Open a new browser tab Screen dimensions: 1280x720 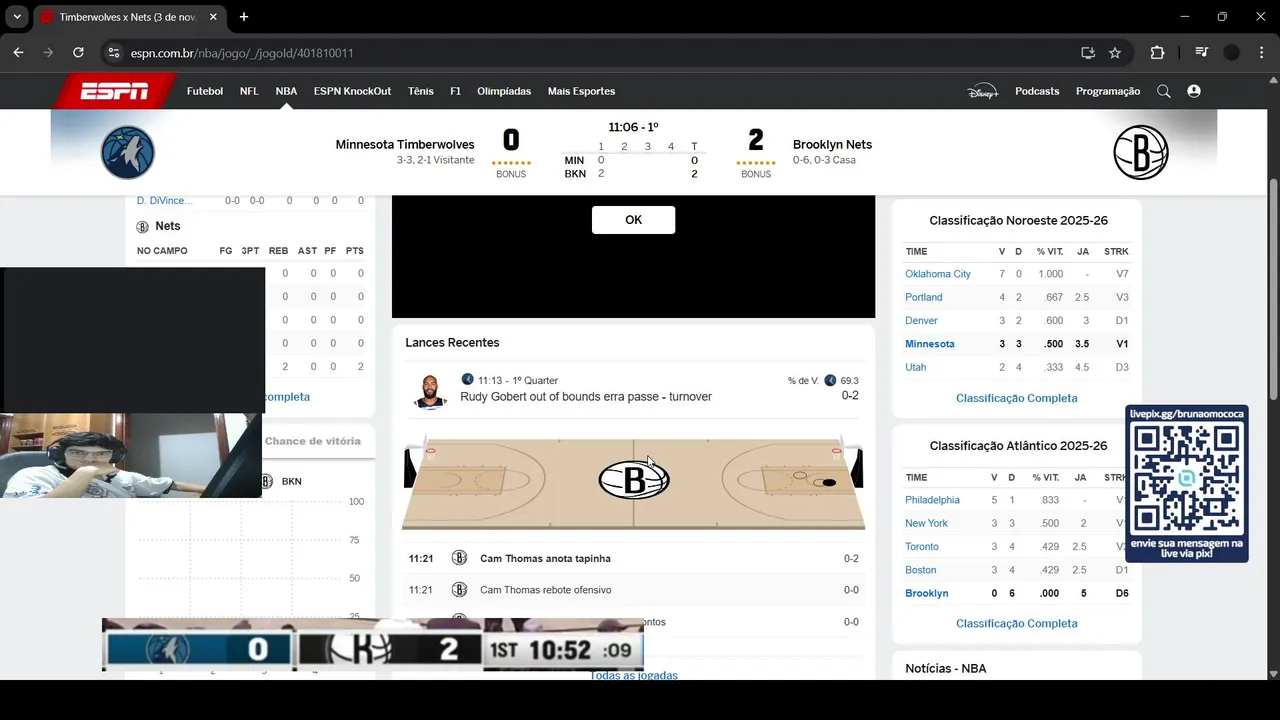tap(244, 17)
